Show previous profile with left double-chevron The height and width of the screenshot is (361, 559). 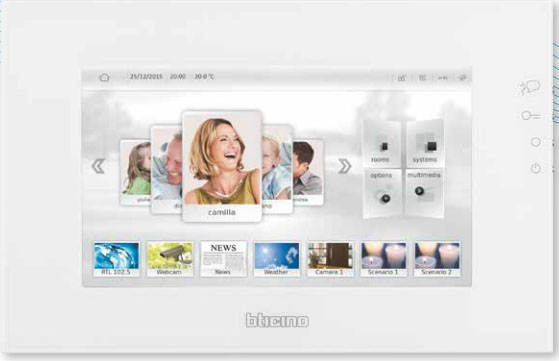click(98, 166)
